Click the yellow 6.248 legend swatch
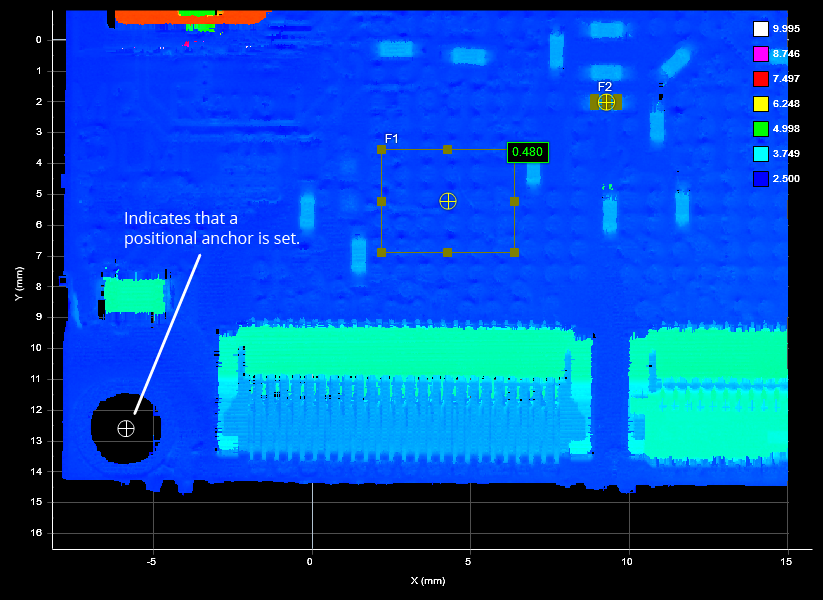 click(761, 104)
